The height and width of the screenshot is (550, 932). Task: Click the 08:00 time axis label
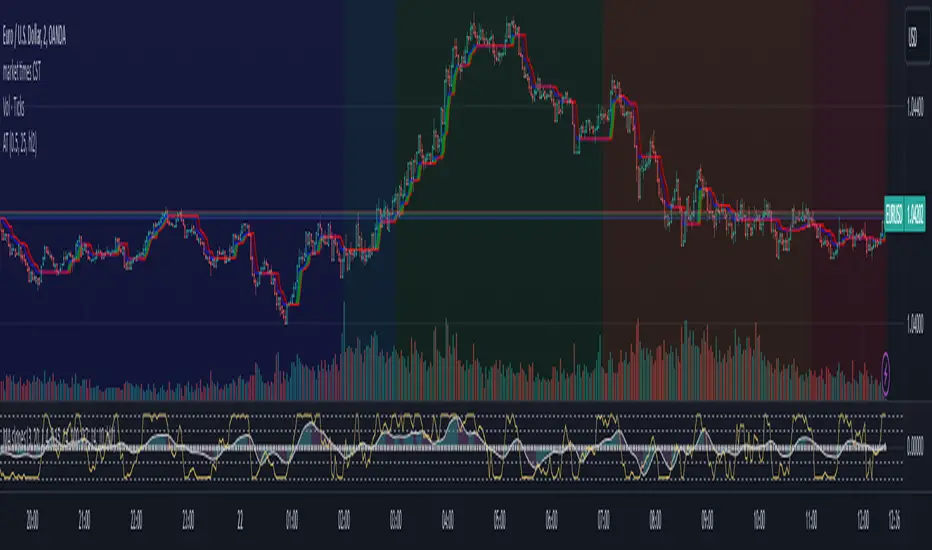pyautogui.click(x=655, y=521)
